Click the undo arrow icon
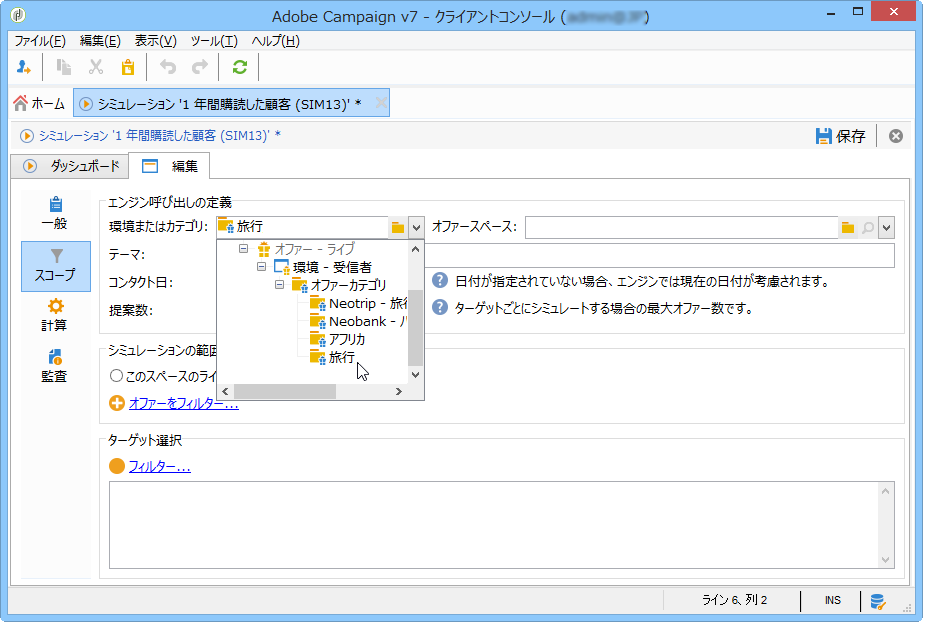The width and height of the screenshot is (938, 632). [x=168, y=67]
